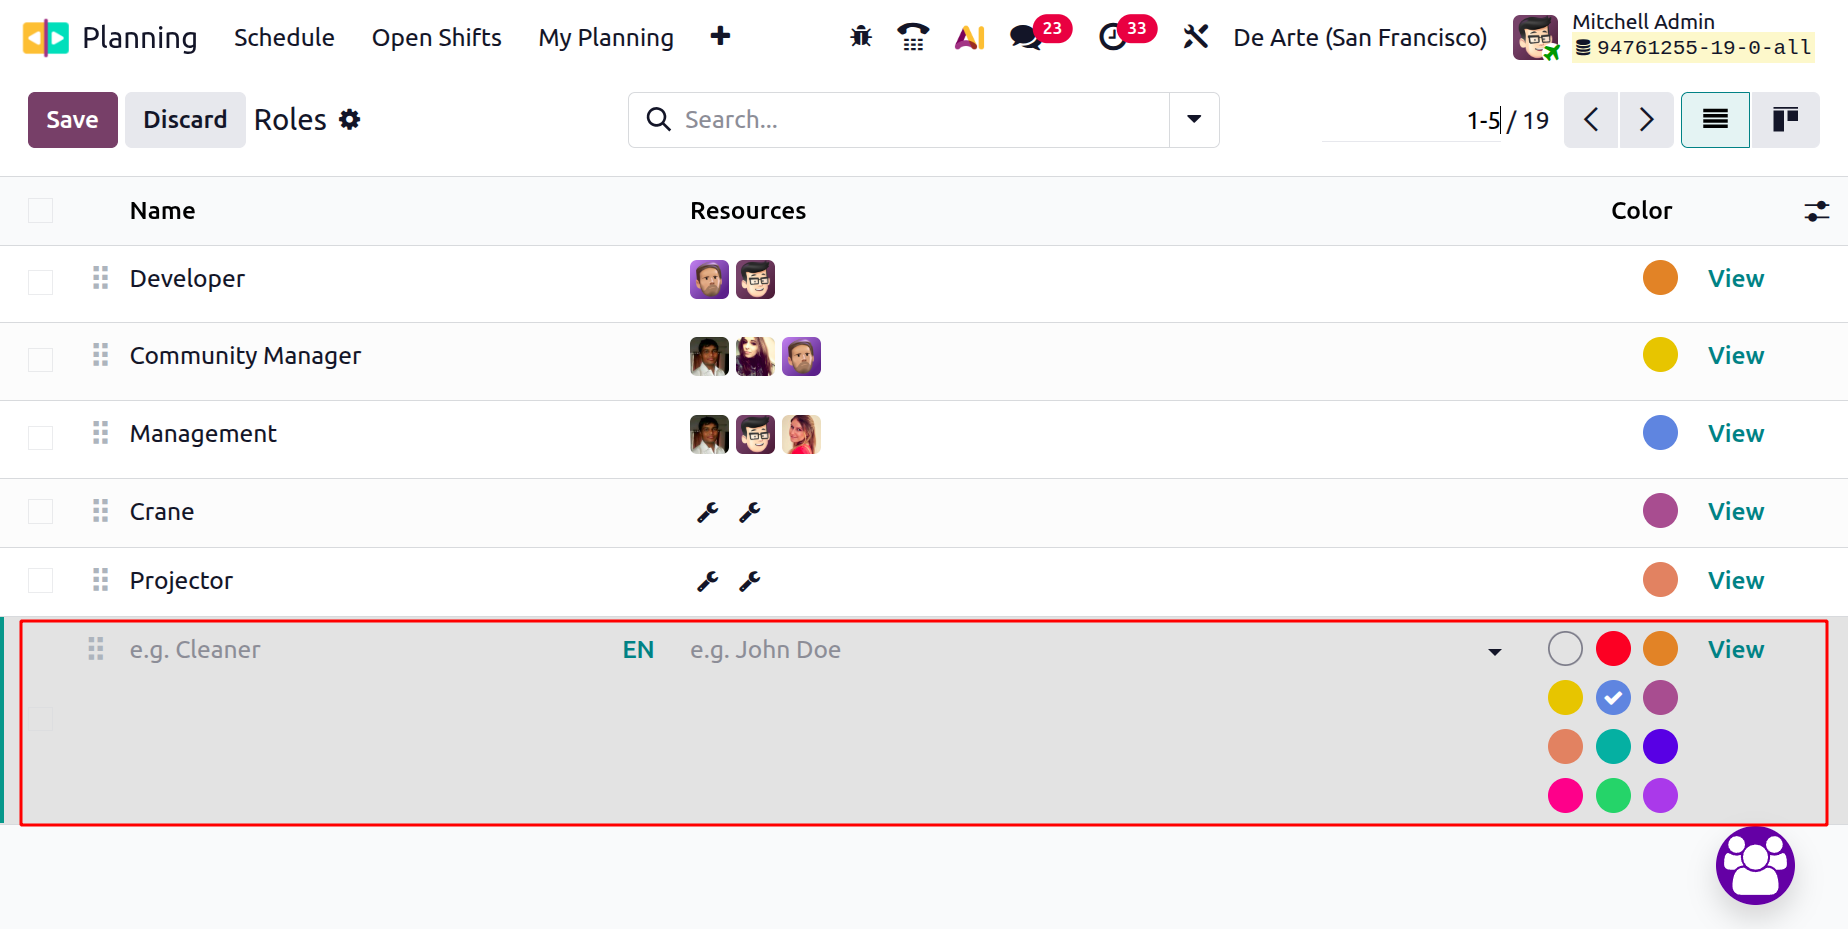This screenshot has width=1848, height=929.
Task: Select all rows with the header checkbox
Action: 40,210
